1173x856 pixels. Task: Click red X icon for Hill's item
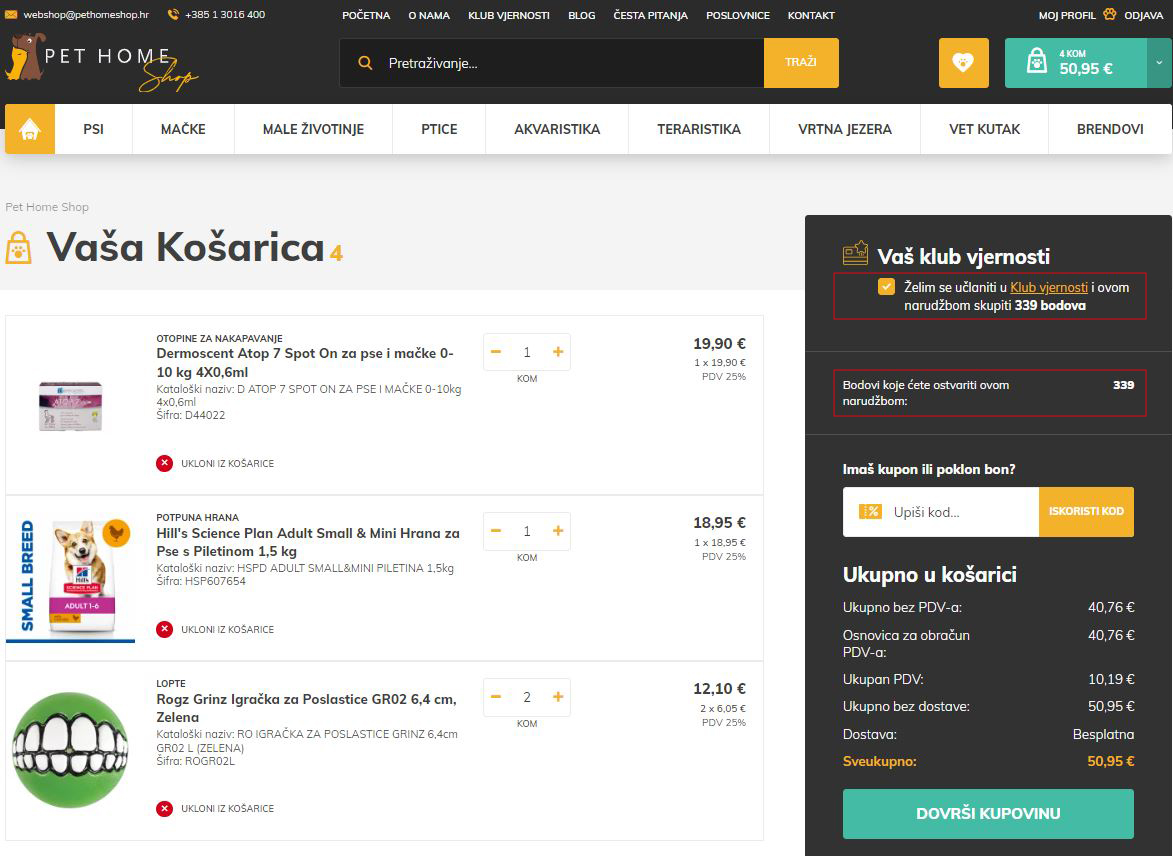165,629
